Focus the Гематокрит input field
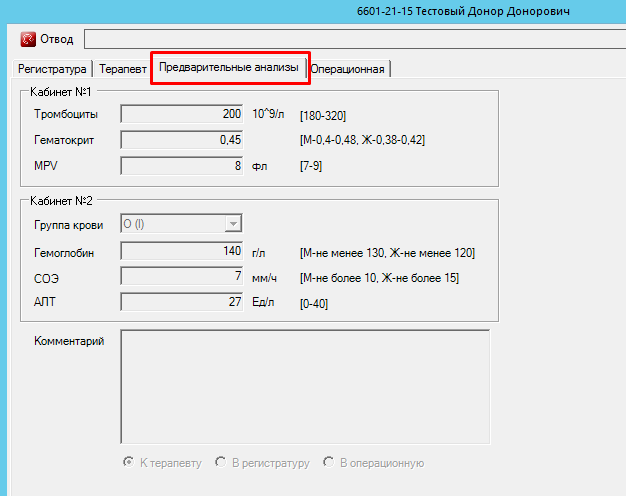The height and width of the screenshot is (496, 626). (x=182, y=140)
